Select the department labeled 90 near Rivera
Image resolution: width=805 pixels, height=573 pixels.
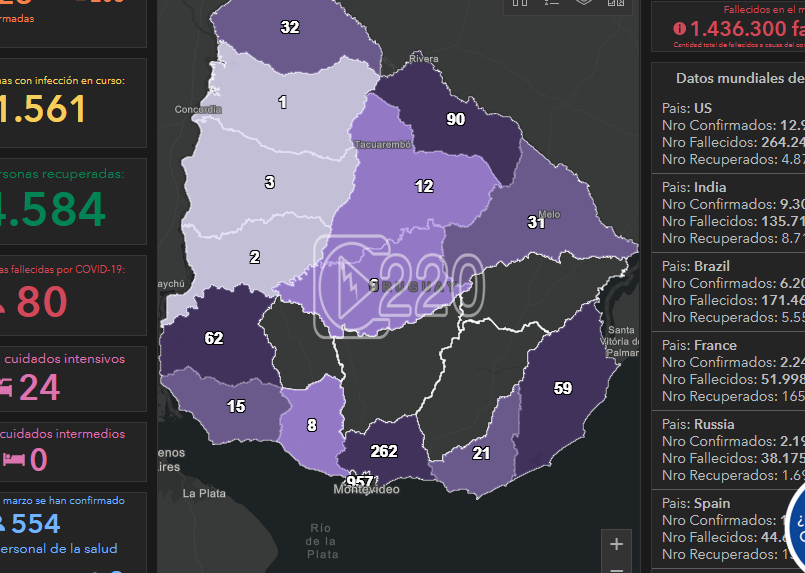455,119
